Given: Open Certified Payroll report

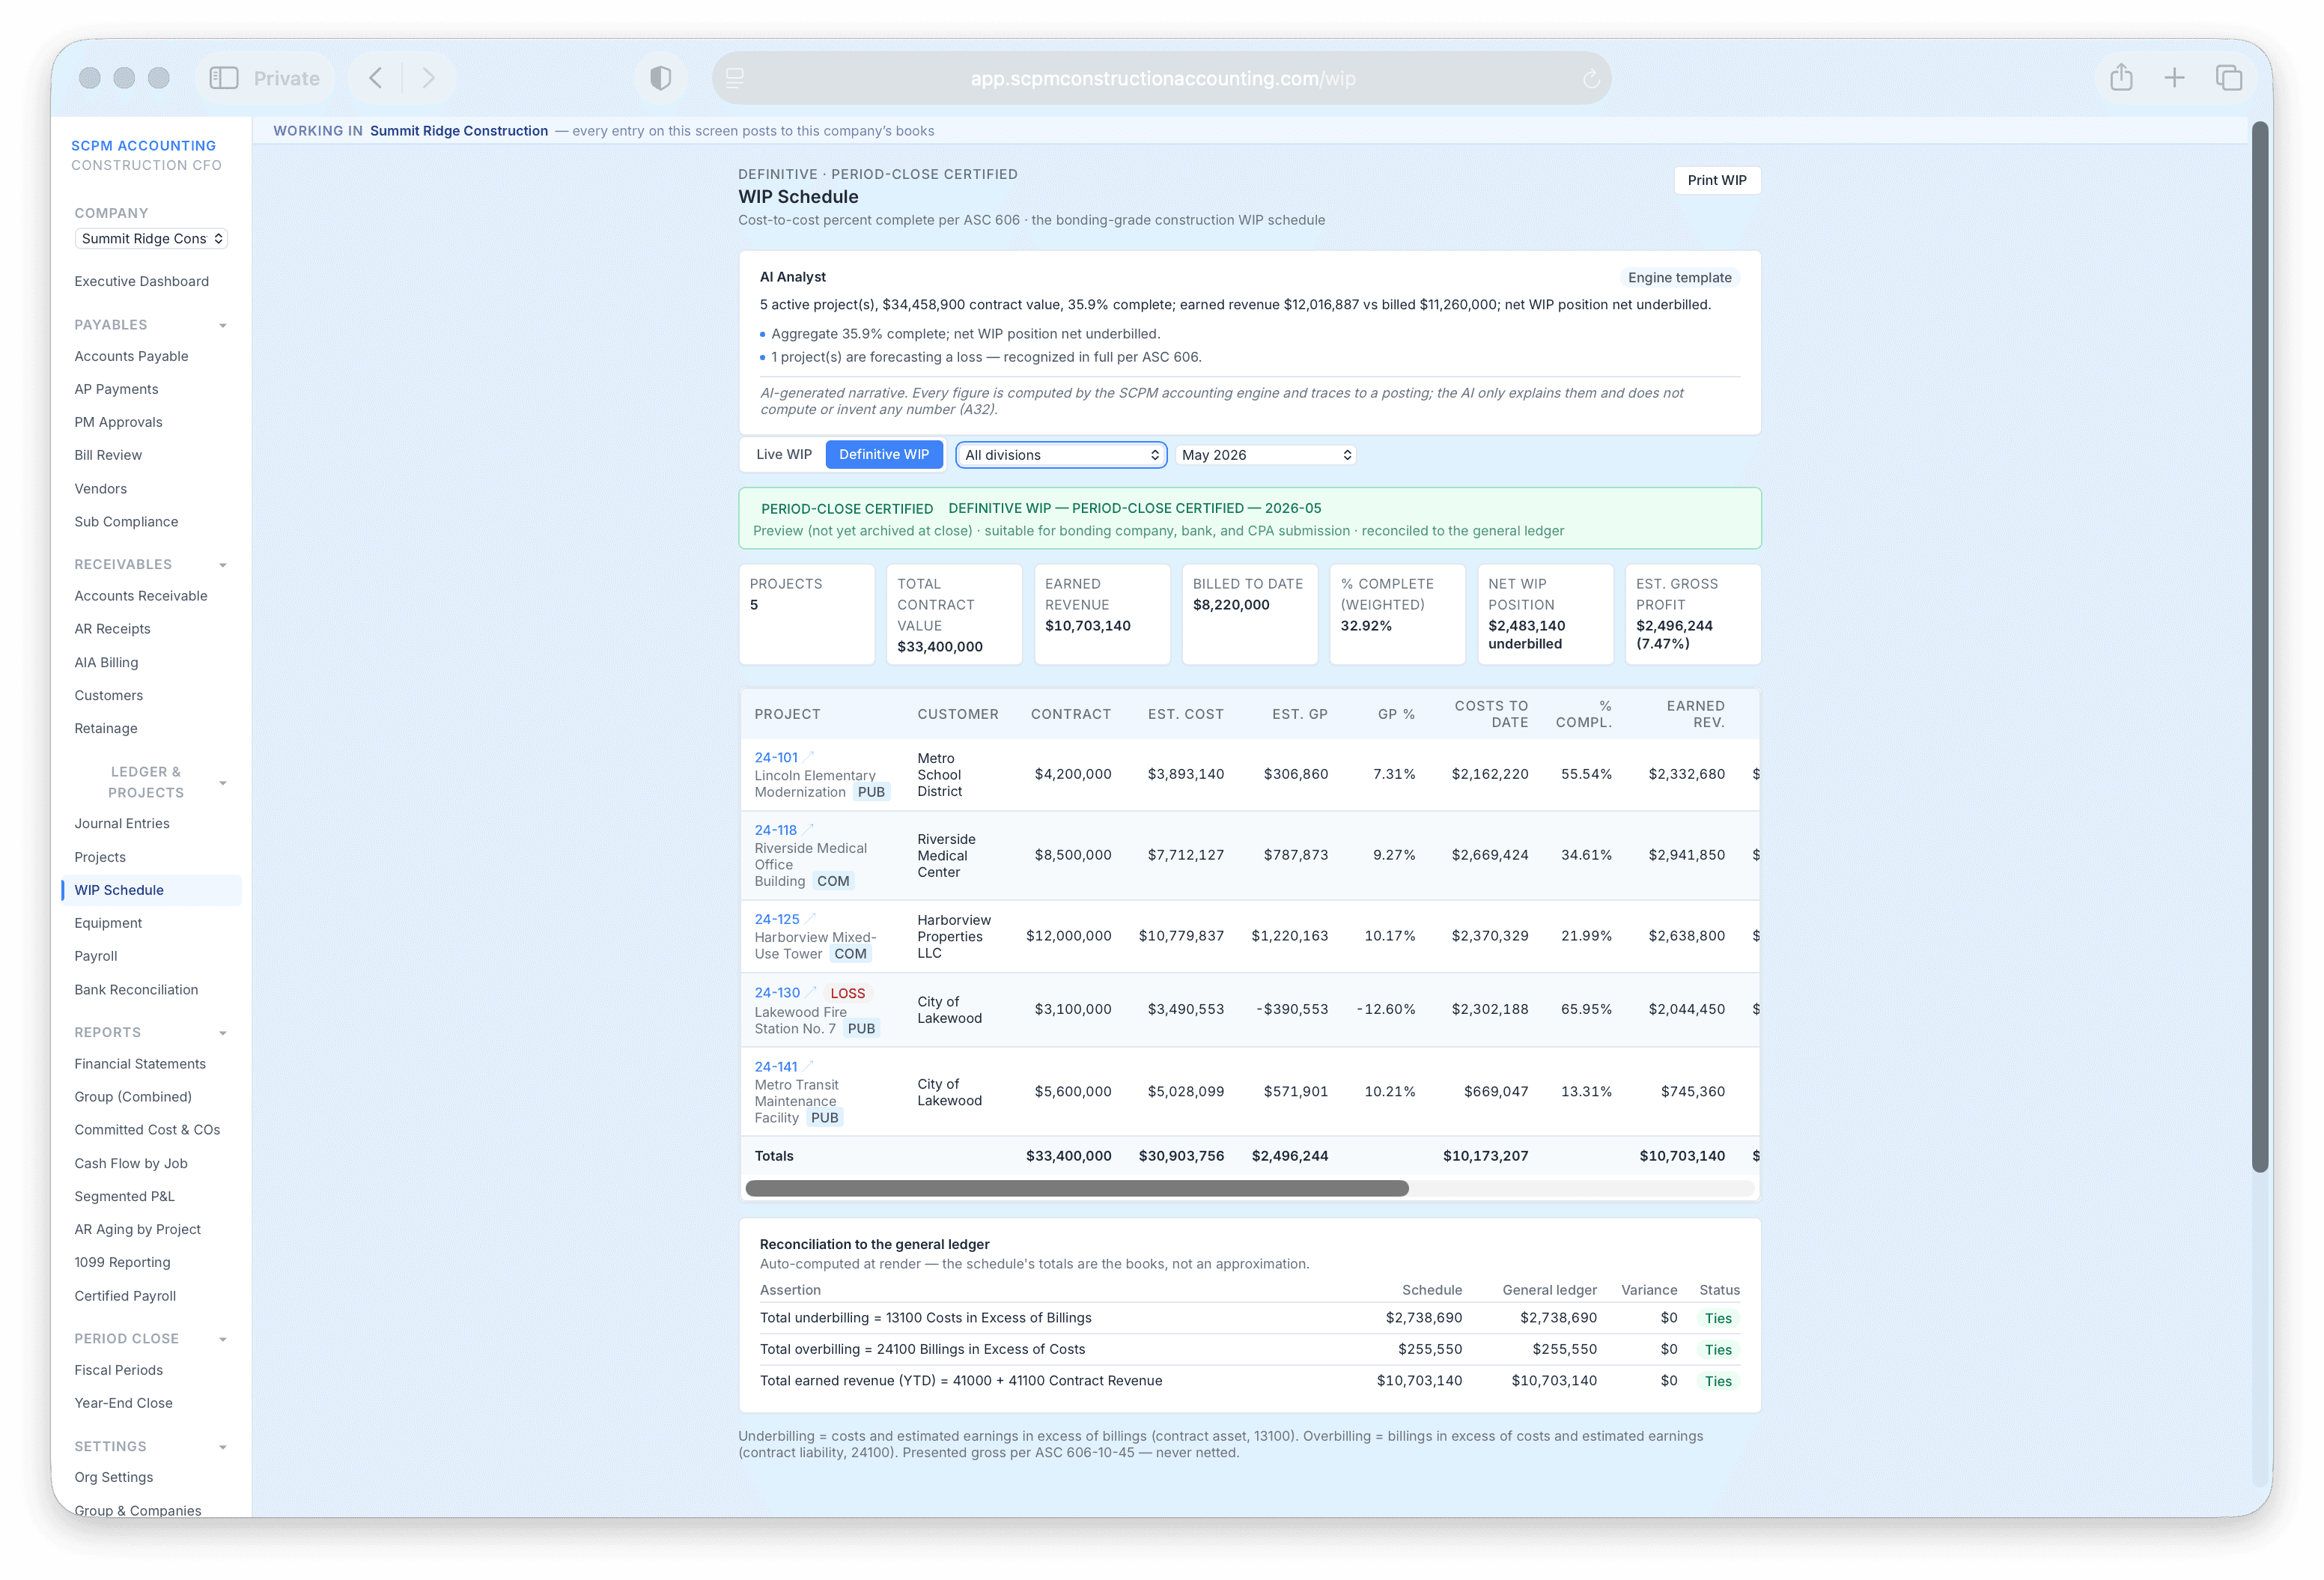Looking at the screenshot, I should pos(125,1295).
